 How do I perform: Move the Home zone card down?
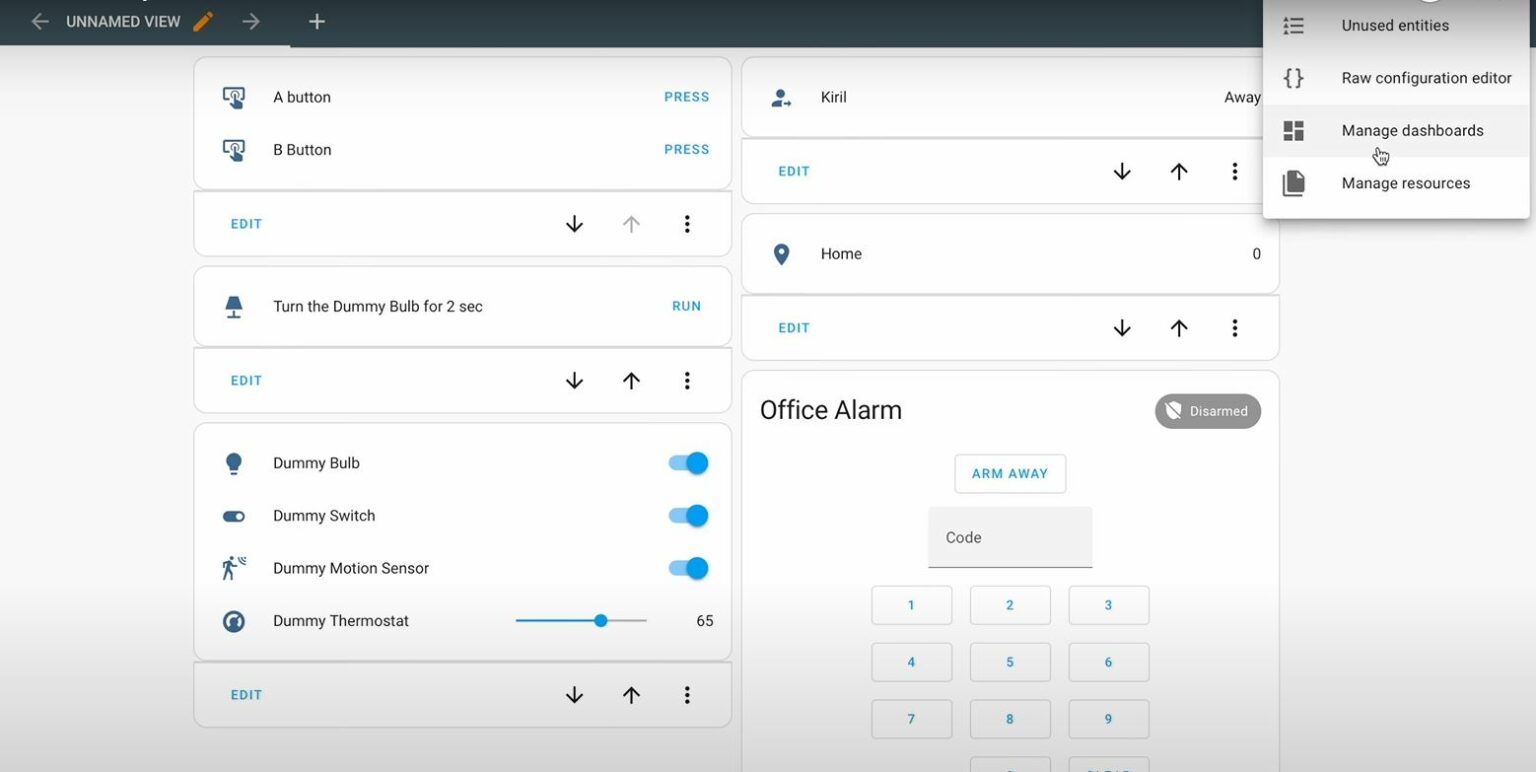(1122, 328)
